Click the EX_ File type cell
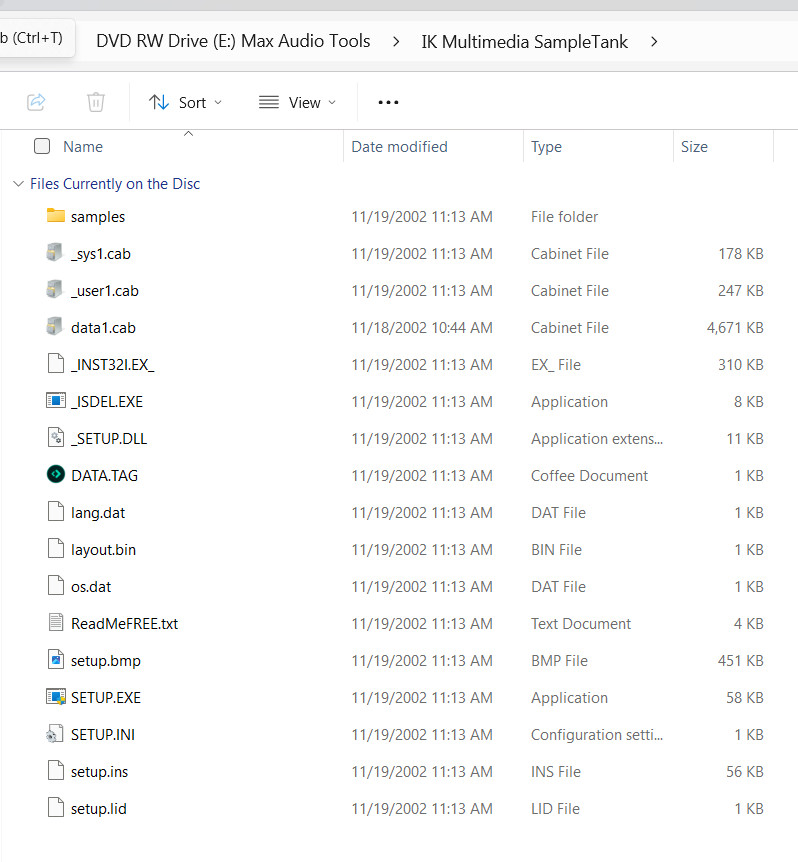 coord(556,365)
